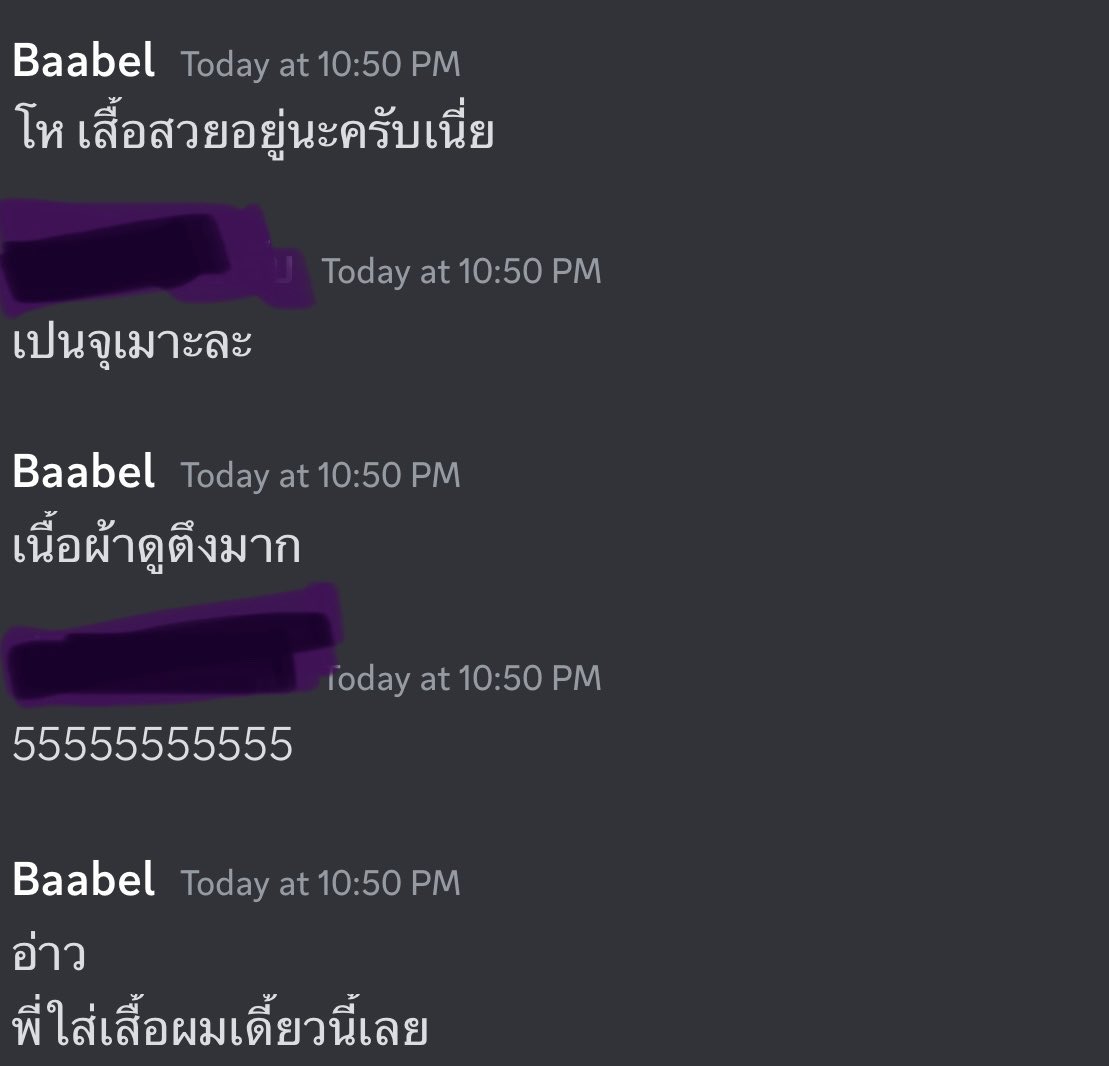Image resolution: width=1109 pixels, height=1066 pixels.
Task: Click the timestamp above the '55555555555' message
Action: pos(463,678)
